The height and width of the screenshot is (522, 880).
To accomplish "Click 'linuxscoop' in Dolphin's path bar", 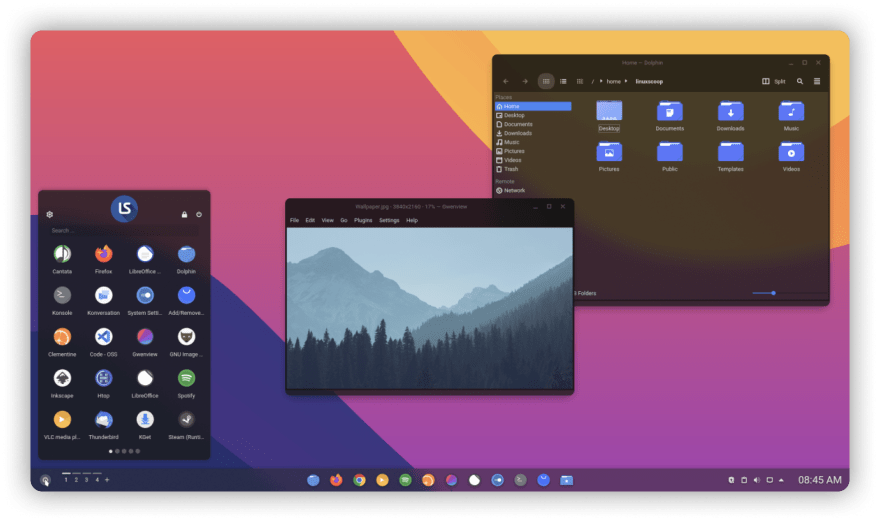I will click(649, 81).
